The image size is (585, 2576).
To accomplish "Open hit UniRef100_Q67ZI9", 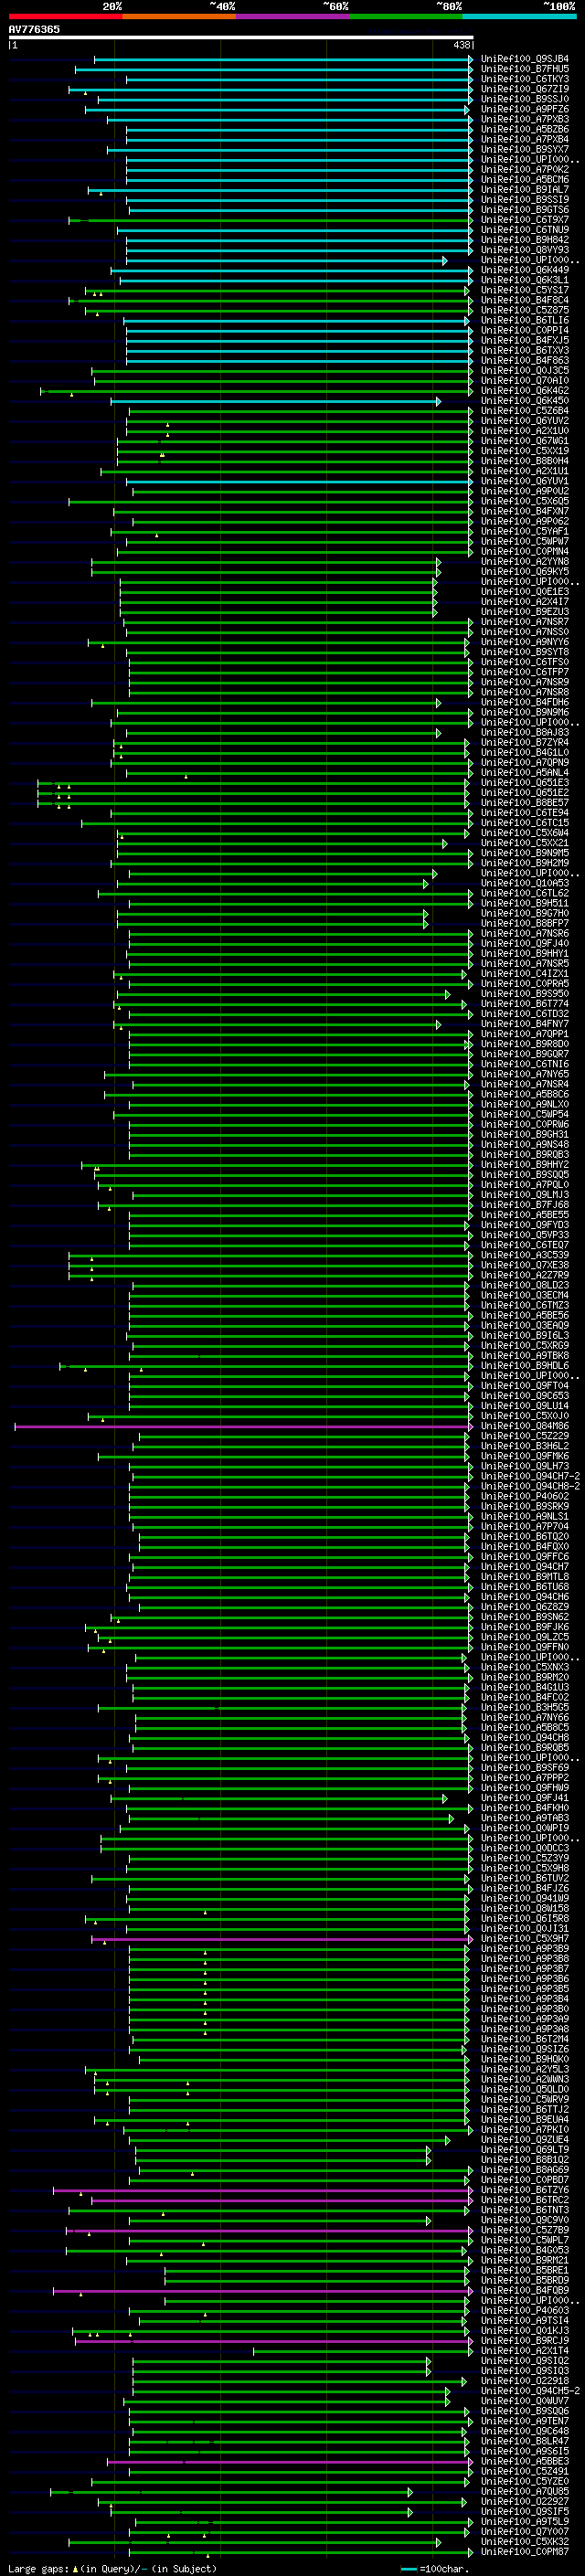I will point(525,89).
